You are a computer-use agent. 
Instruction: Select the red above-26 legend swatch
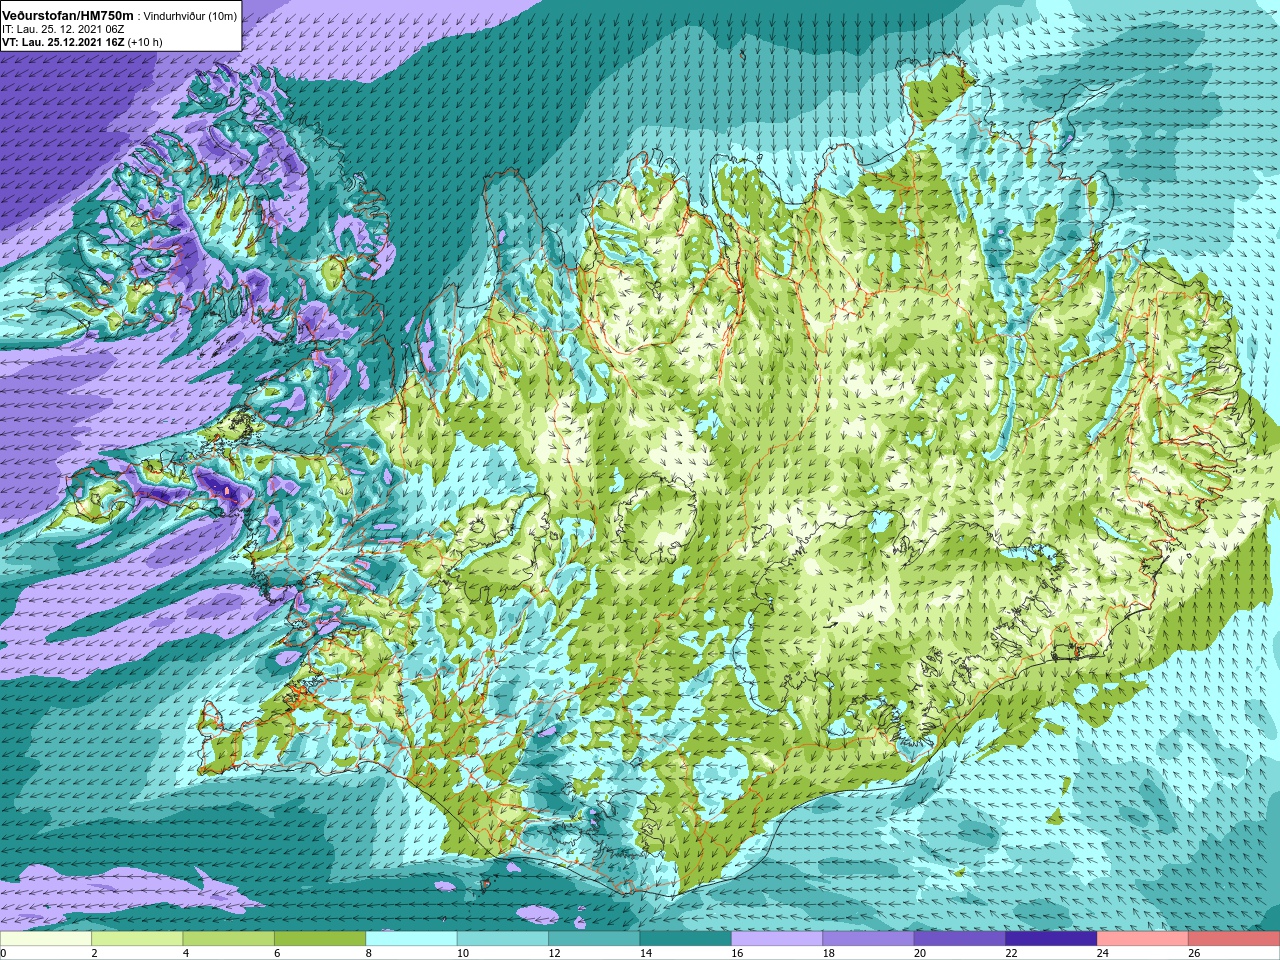[x=1234, y=939]
